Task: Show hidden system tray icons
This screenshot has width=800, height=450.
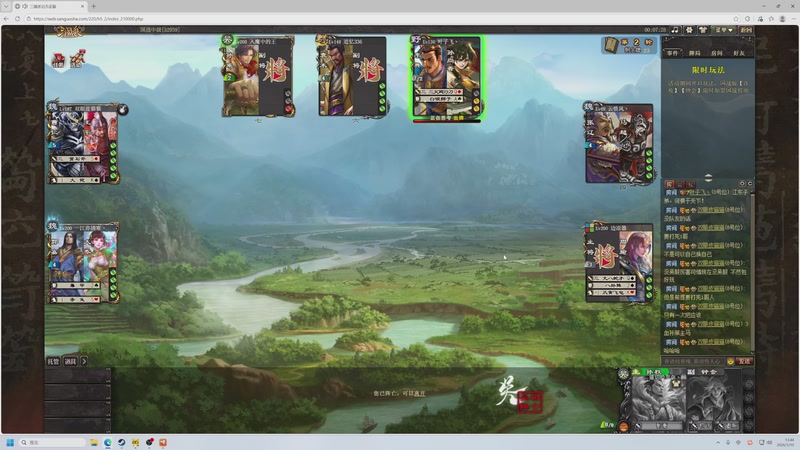Action: coord(718,442)
